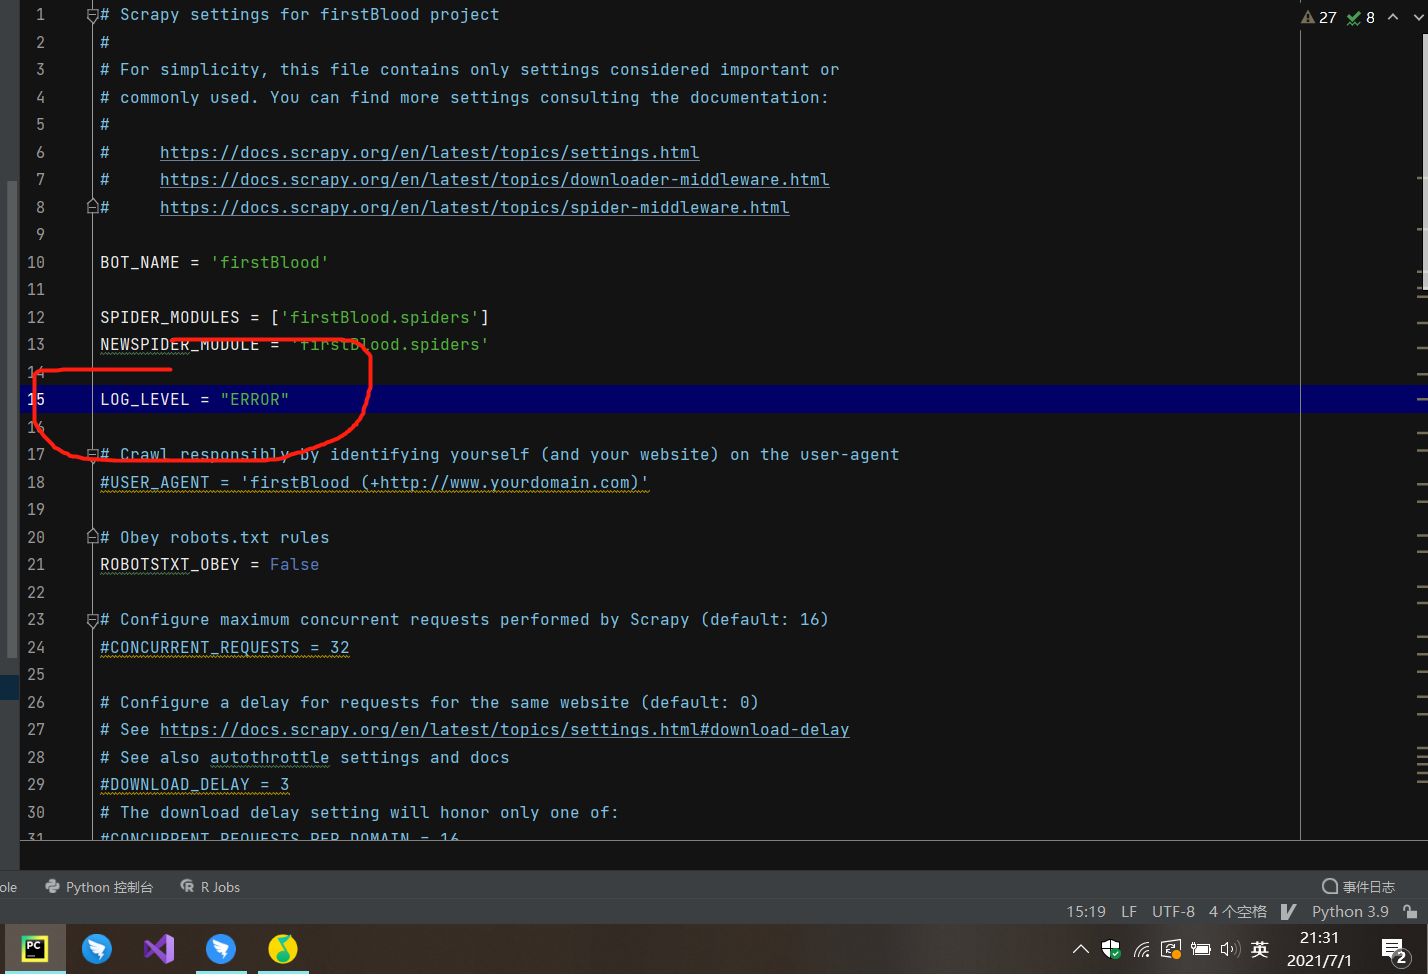Click the line number 21 in gutter
The height and width of the screenshot is (974, 1428).
36,565
